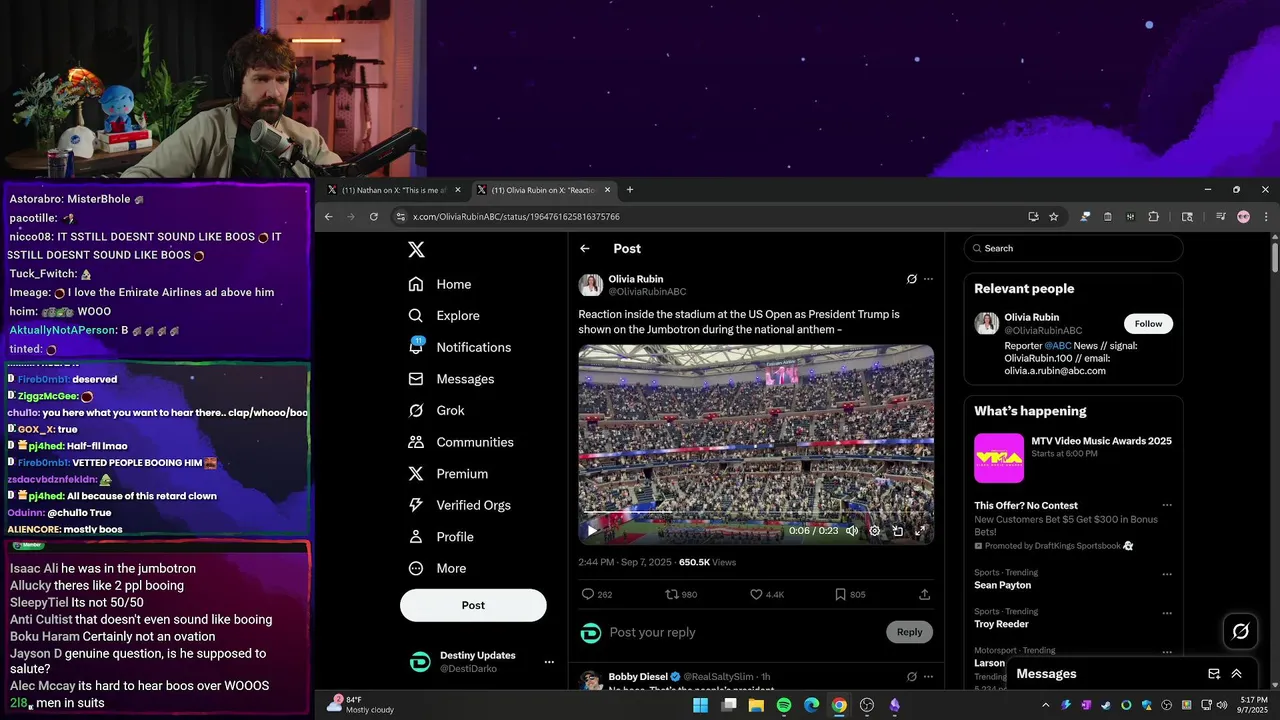Open Explore in the X sidebar
The width and height of the screenshot is (1280, 720).
[x=444, y=315]
